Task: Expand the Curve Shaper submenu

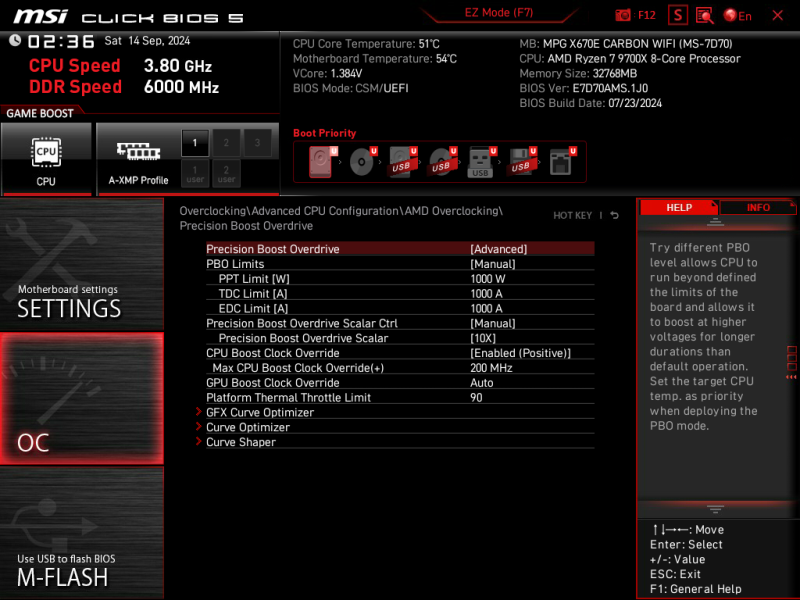Action: (x=240, y=442)
